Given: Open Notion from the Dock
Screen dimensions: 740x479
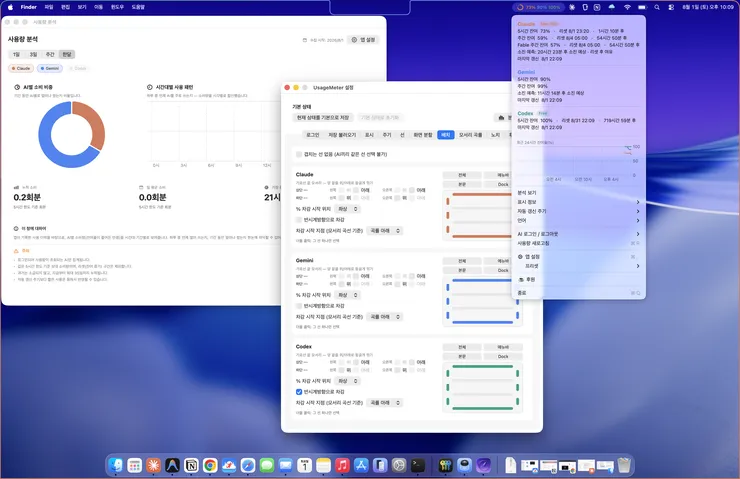Looking at the screenshot, I should pyautogui.click(x=191, y=466).
